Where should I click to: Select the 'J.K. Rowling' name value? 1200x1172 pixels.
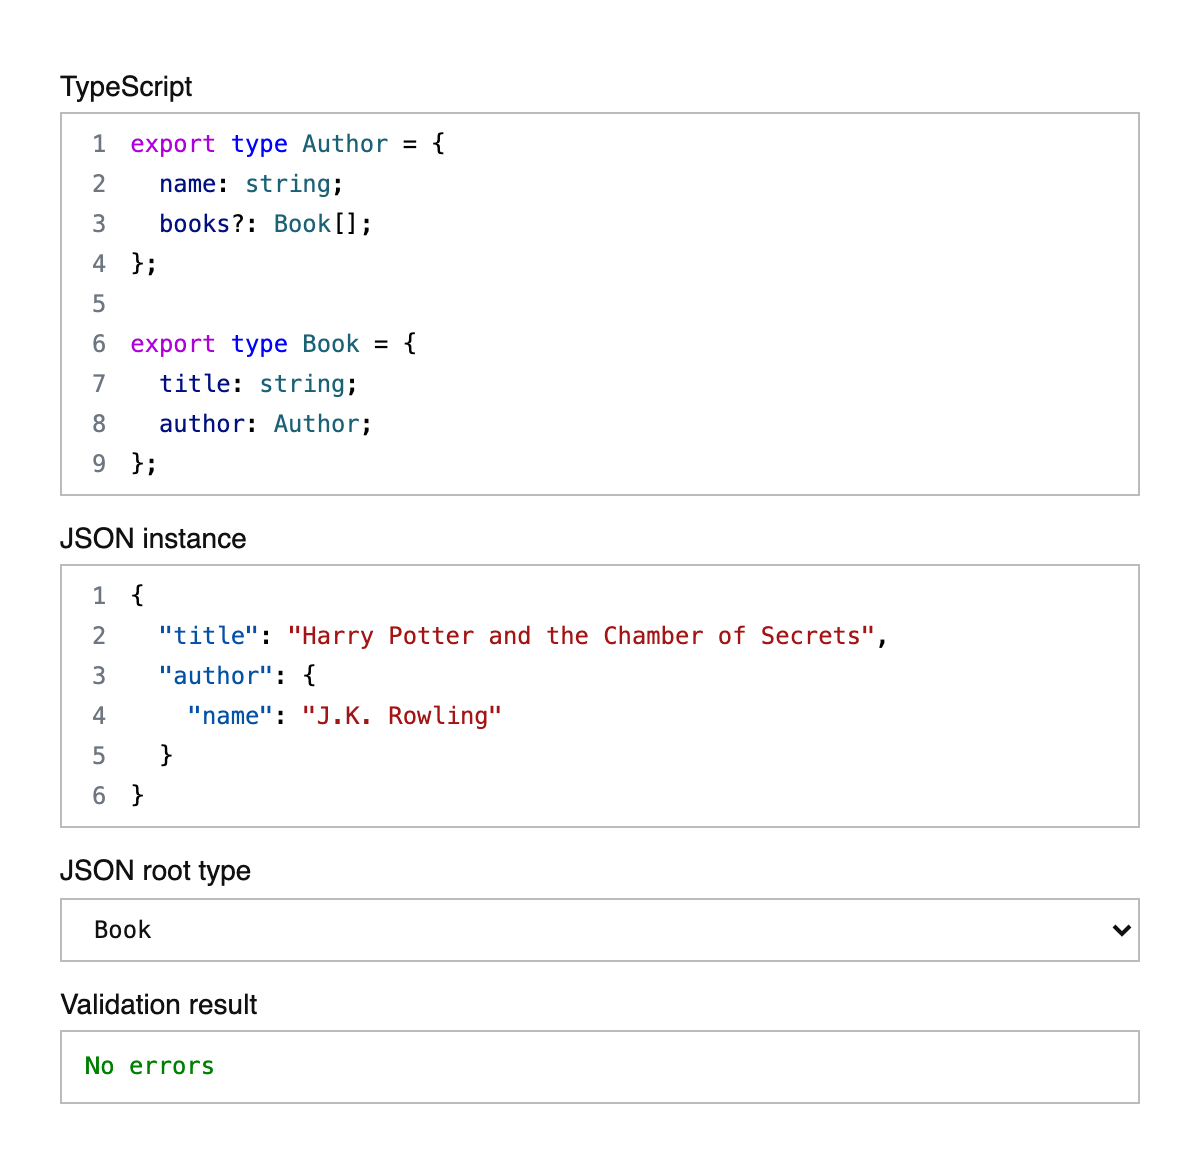(400, 716)
